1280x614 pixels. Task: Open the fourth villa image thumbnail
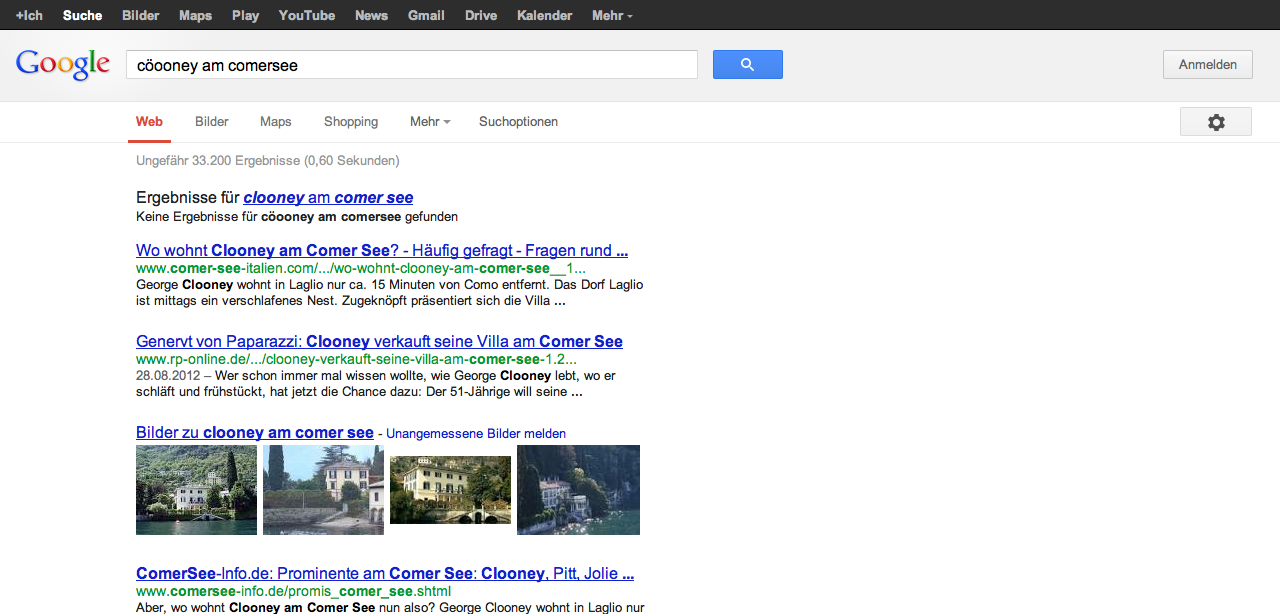[578, 490]
